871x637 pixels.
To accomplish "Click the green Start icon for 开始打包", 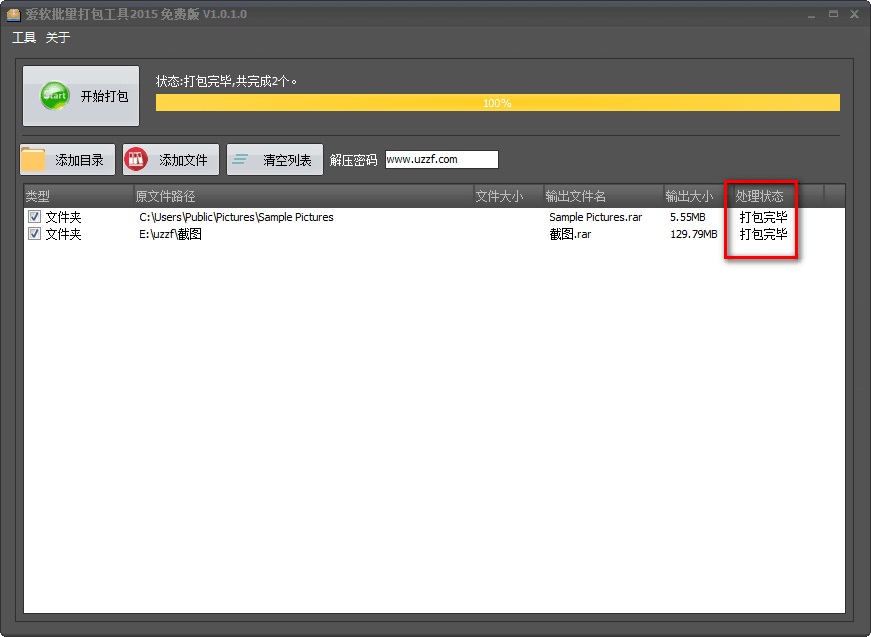I will click(x=54, y=96).
